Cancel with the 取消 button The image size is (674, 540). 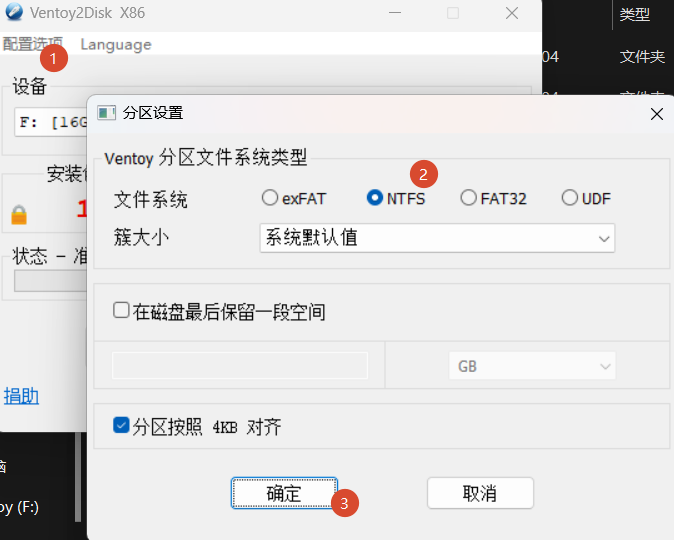tap(480, 493)
